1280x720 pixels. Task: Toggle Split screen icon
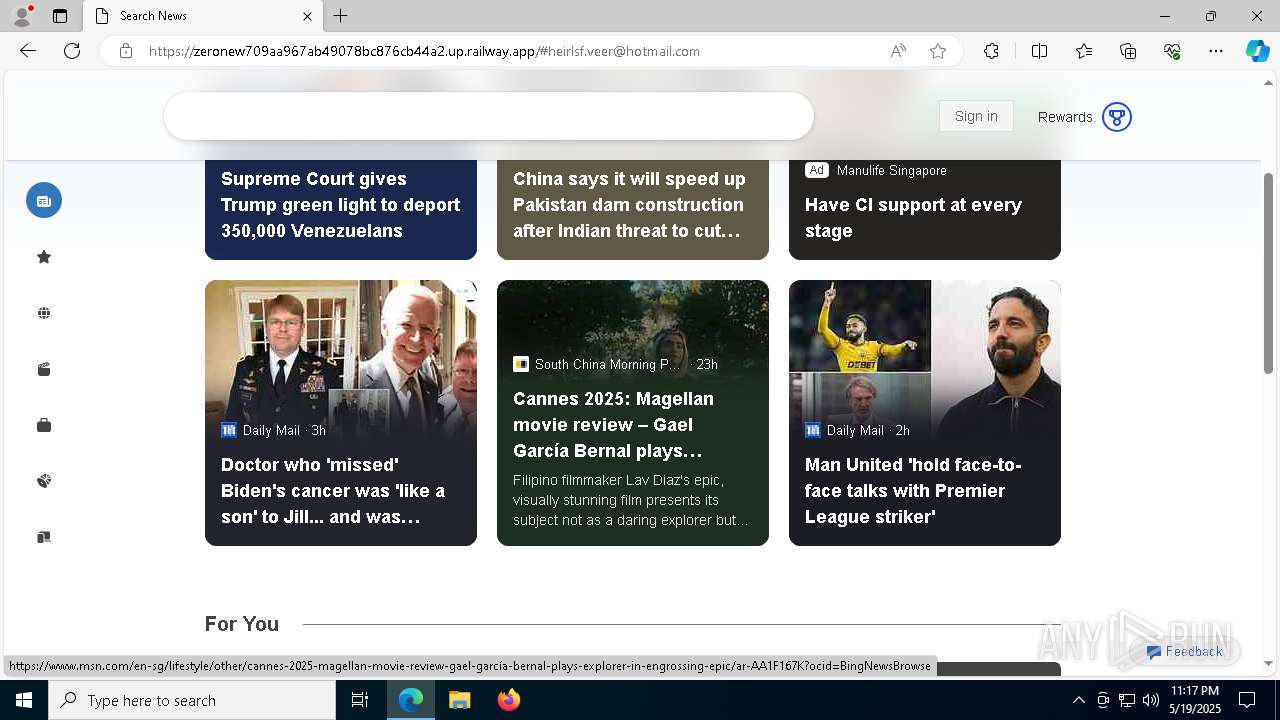tap(1039, 51)
